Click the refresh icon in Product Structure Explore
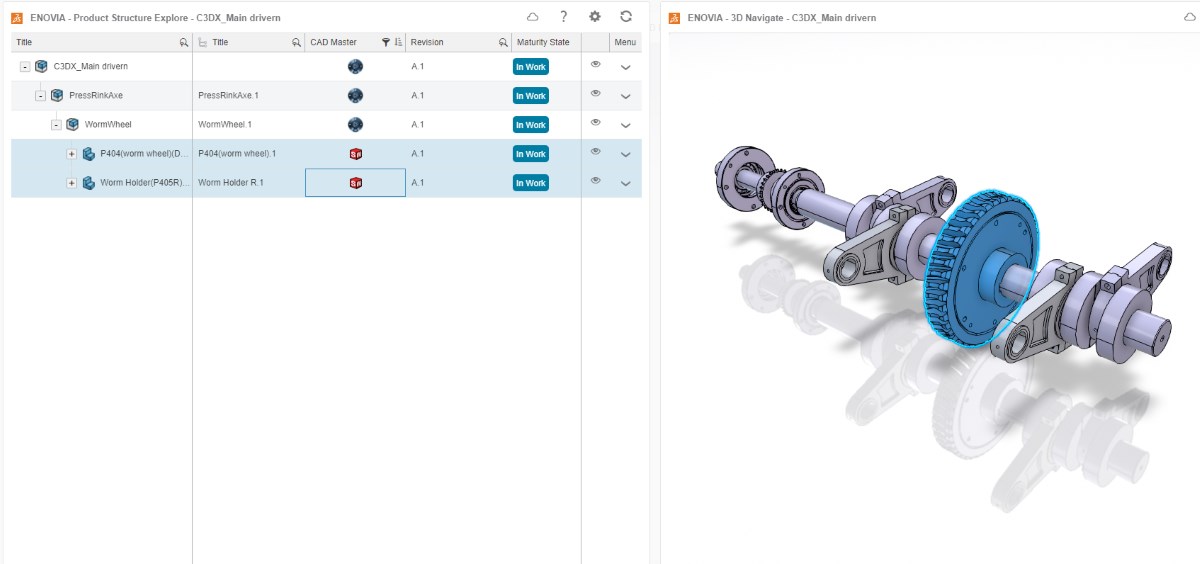 626,17
